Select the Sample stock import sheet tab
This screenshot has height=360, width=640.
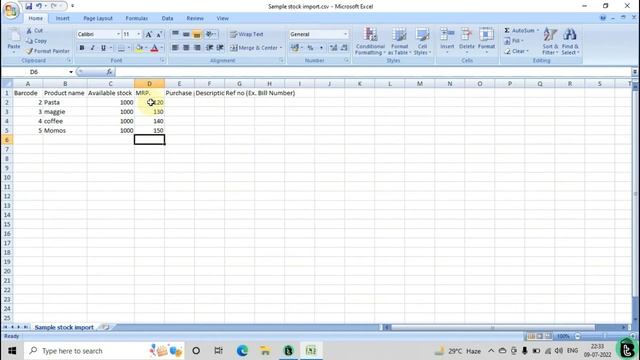click(x=64, y=327)
